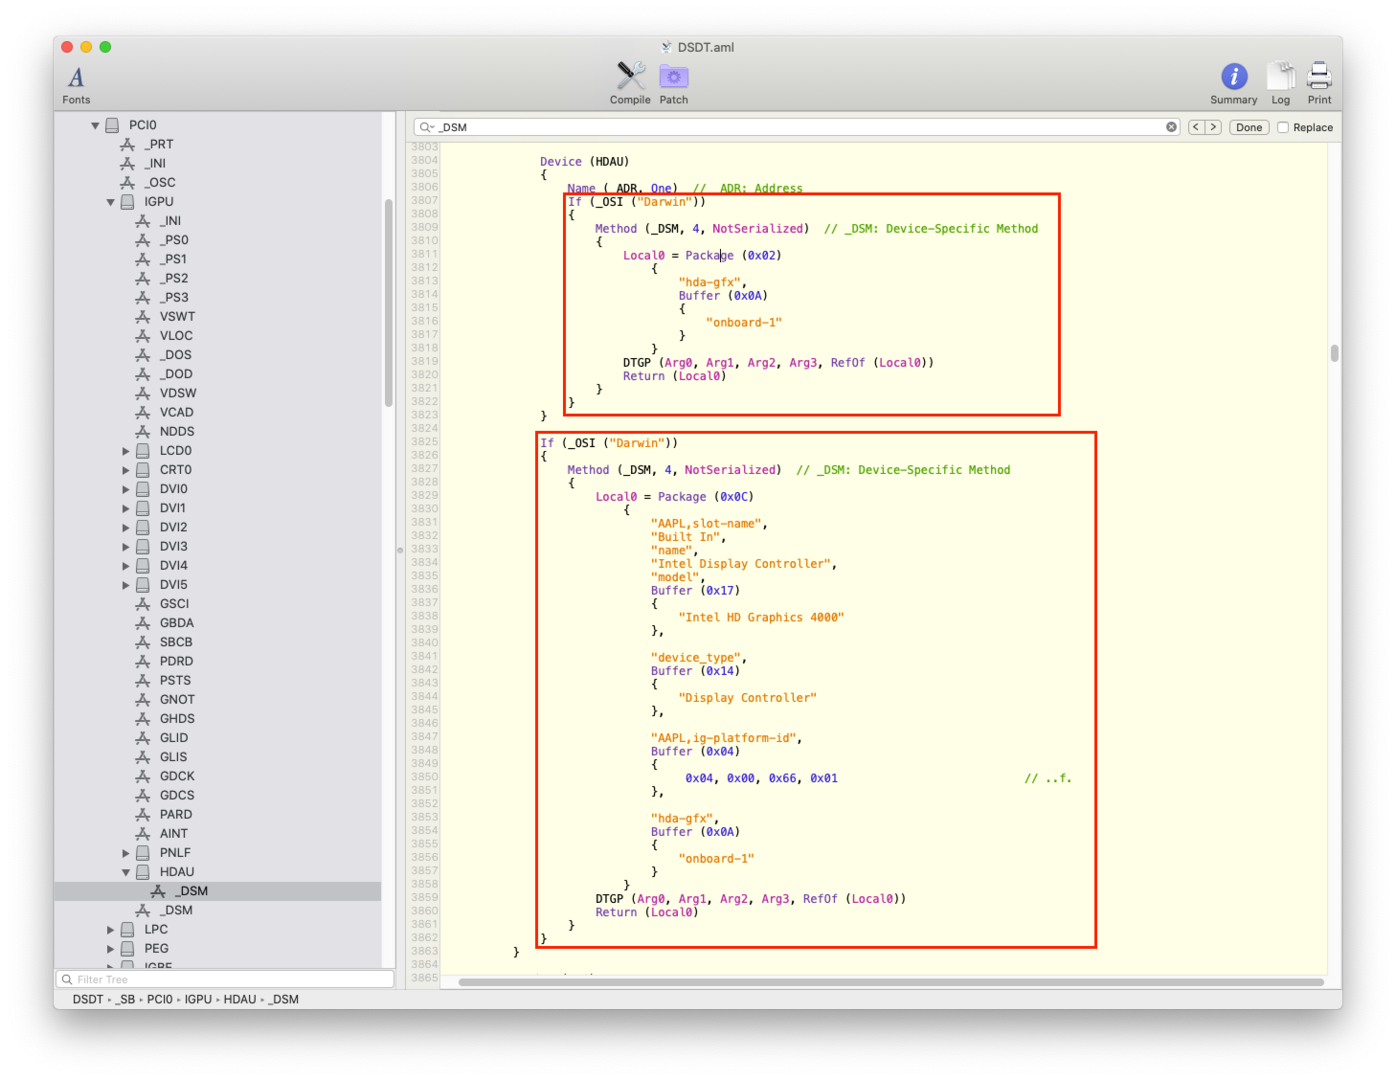
Task: Expand the LCD0 device node
Action: (x=126, y=451)
